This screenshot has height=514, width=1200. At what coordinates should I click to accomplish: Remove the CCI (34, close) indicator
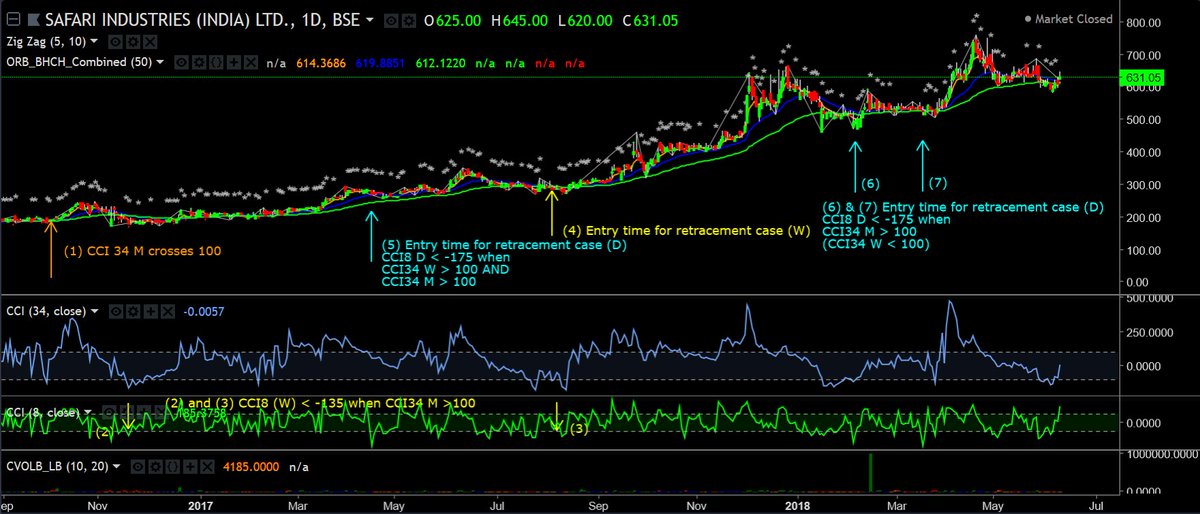tap(168, 312)
